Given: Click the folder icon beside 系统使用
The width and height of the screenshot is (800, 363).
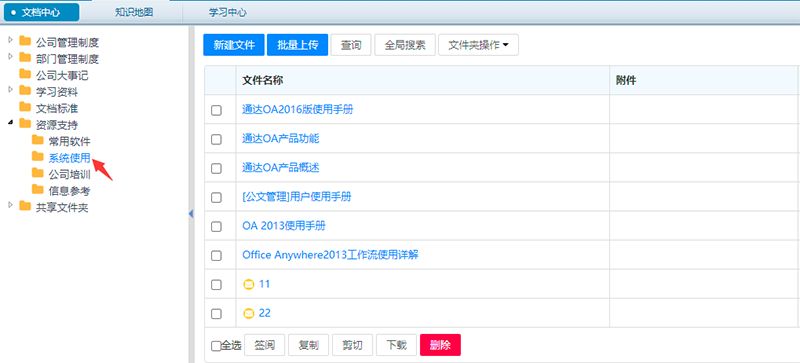Looking at the screenshot, I should click(37, 156).
